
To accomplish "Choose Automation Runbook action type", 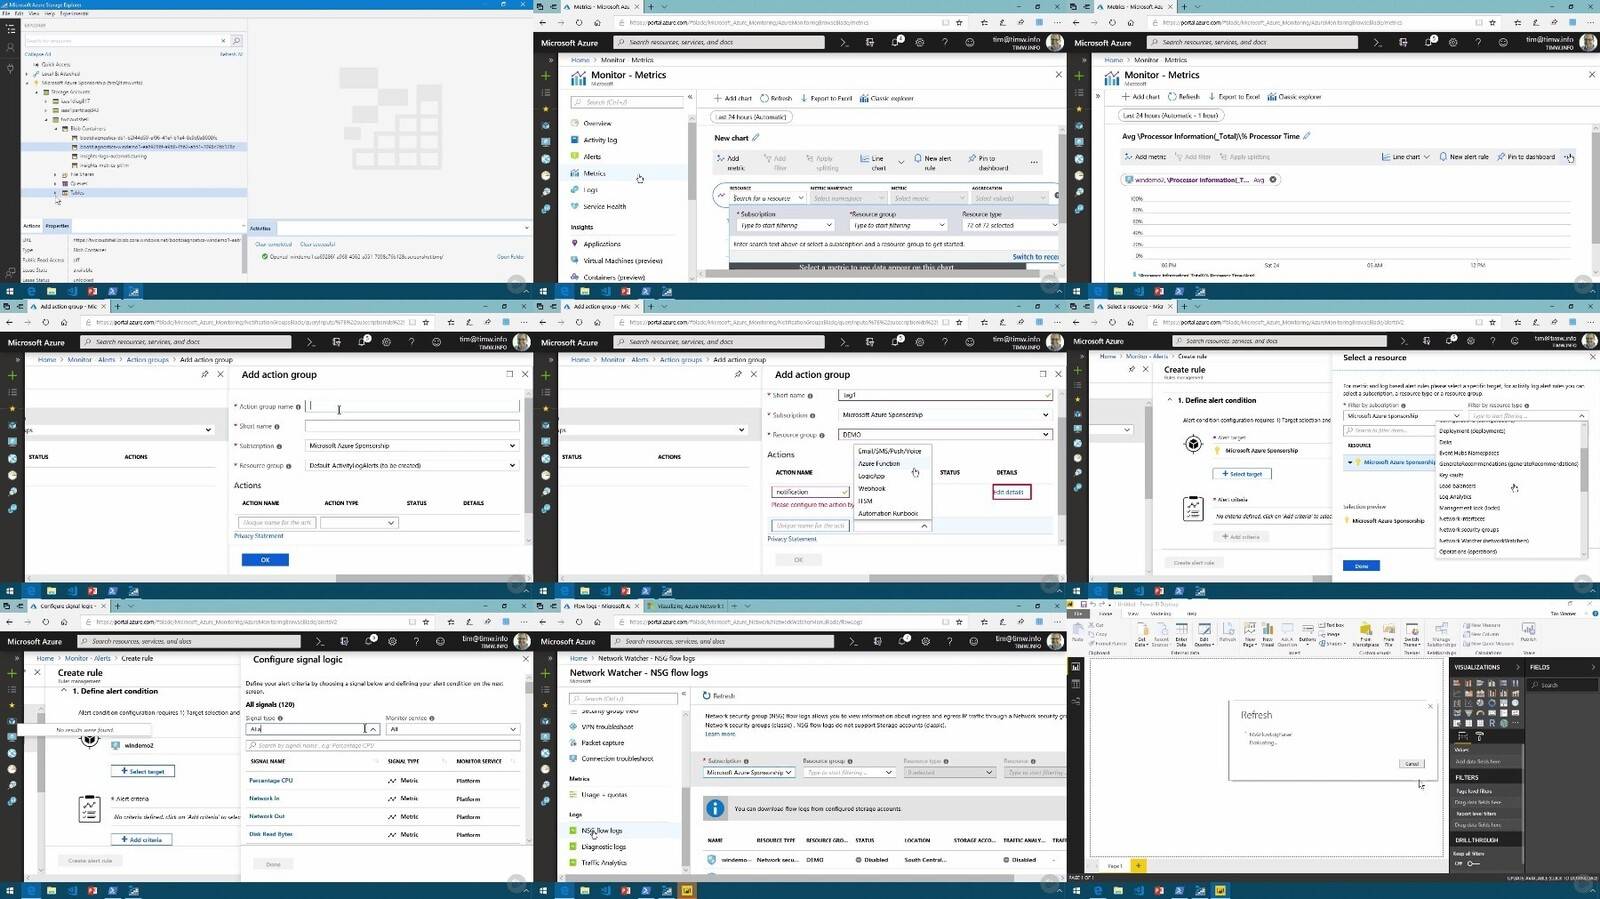I will click(x=888, y=513).
